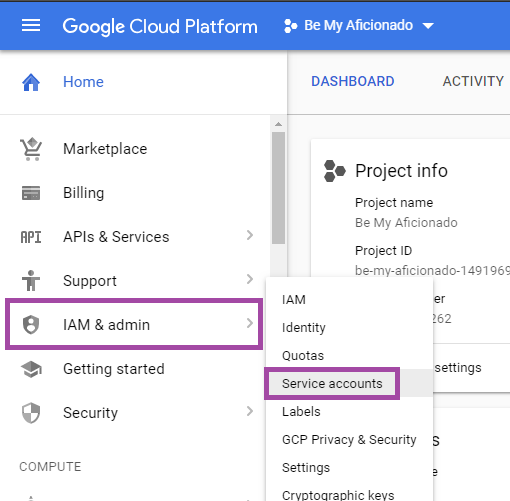Click the Billing card icon

click(x=31, y=193)
